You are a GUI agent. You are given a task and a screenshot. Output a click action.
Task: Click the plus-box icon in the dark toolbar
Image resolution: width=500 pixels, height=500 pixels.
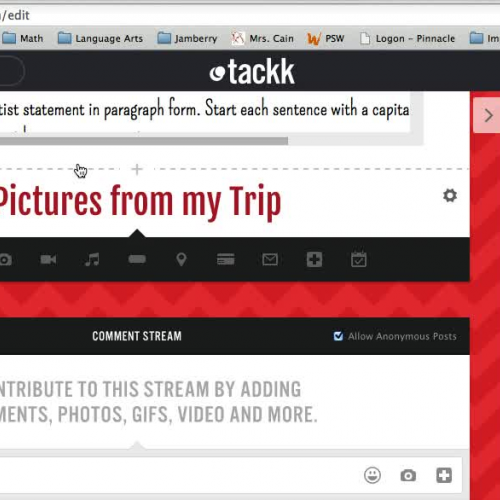(x=314, y=259)
